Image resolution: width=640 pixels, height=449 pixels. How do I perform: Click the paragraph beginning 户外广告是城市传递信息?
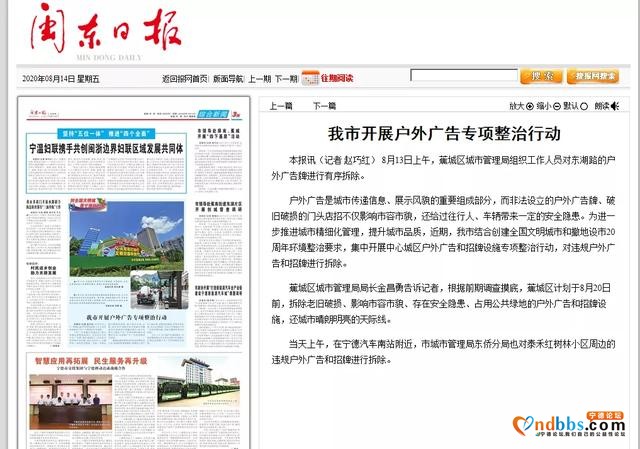[443, 232]
